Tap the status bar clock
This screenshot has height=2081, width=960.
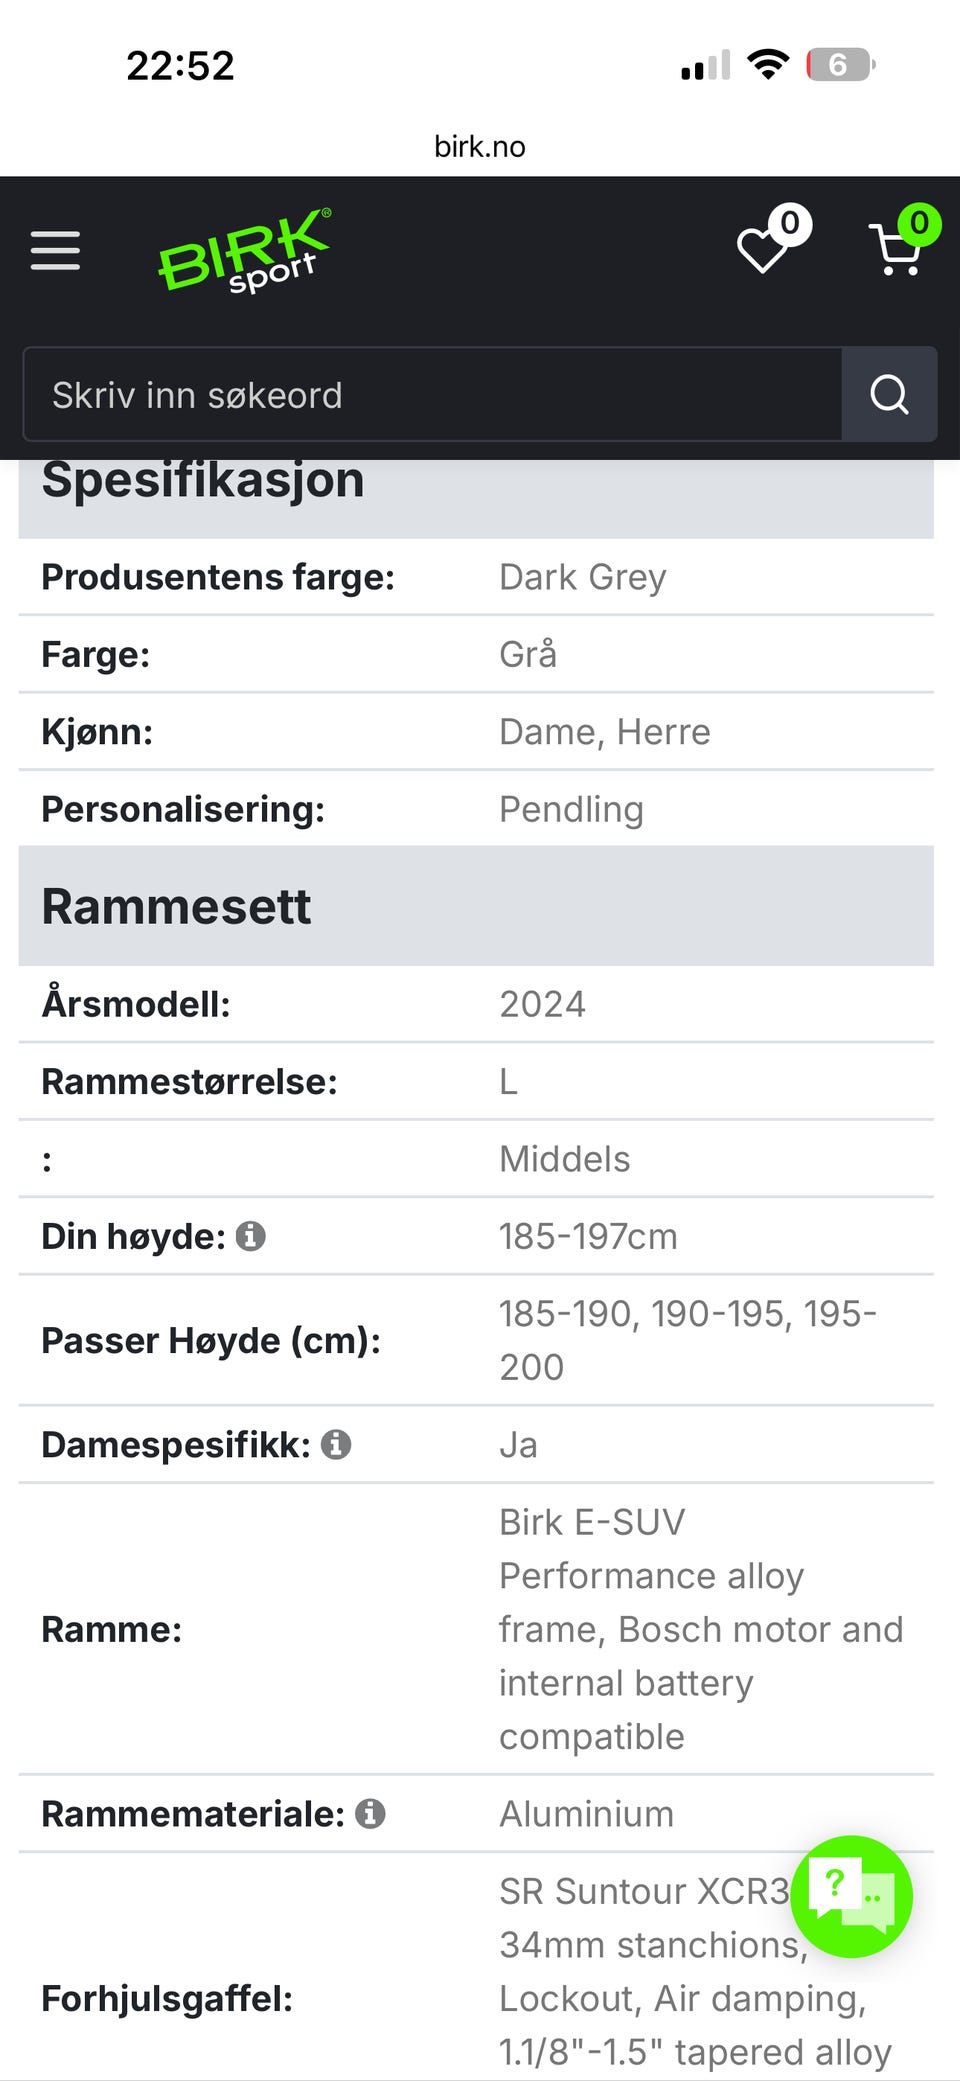point(180,66)
